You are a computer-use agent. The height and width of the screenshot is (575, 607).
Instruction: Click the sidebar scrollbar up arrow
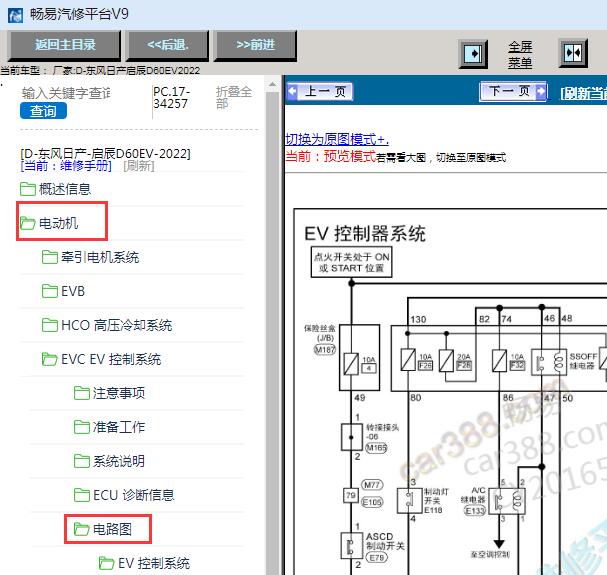point(273,84)
